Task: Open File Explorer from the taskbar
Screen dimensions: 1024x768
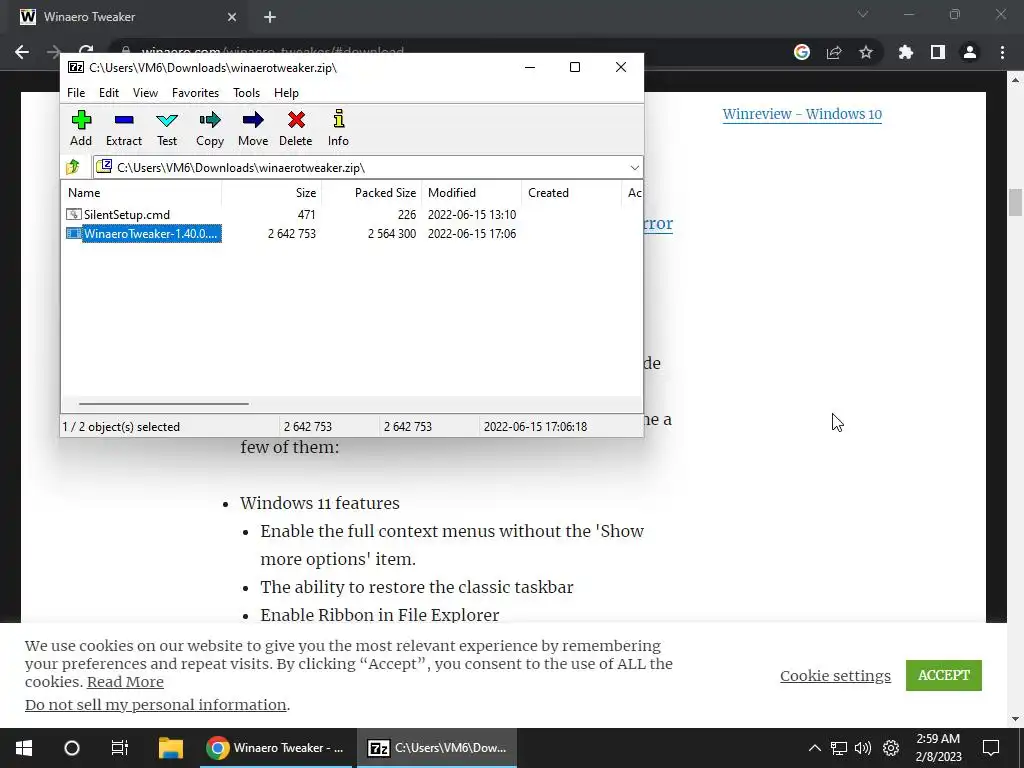Action: click(171, 748)
